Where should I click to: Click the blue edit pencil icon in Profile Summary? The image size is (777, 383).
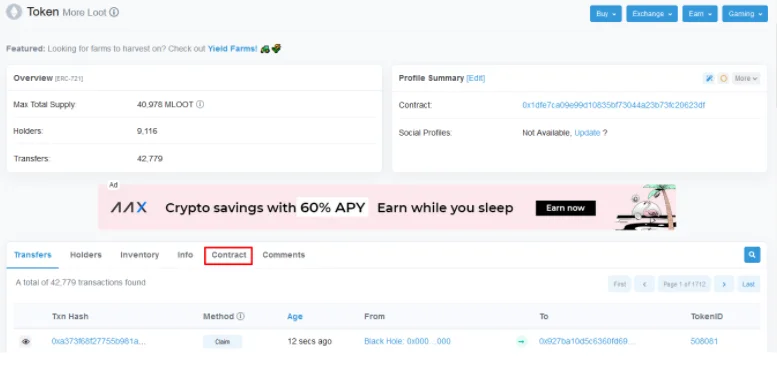(x=709, y=78)
